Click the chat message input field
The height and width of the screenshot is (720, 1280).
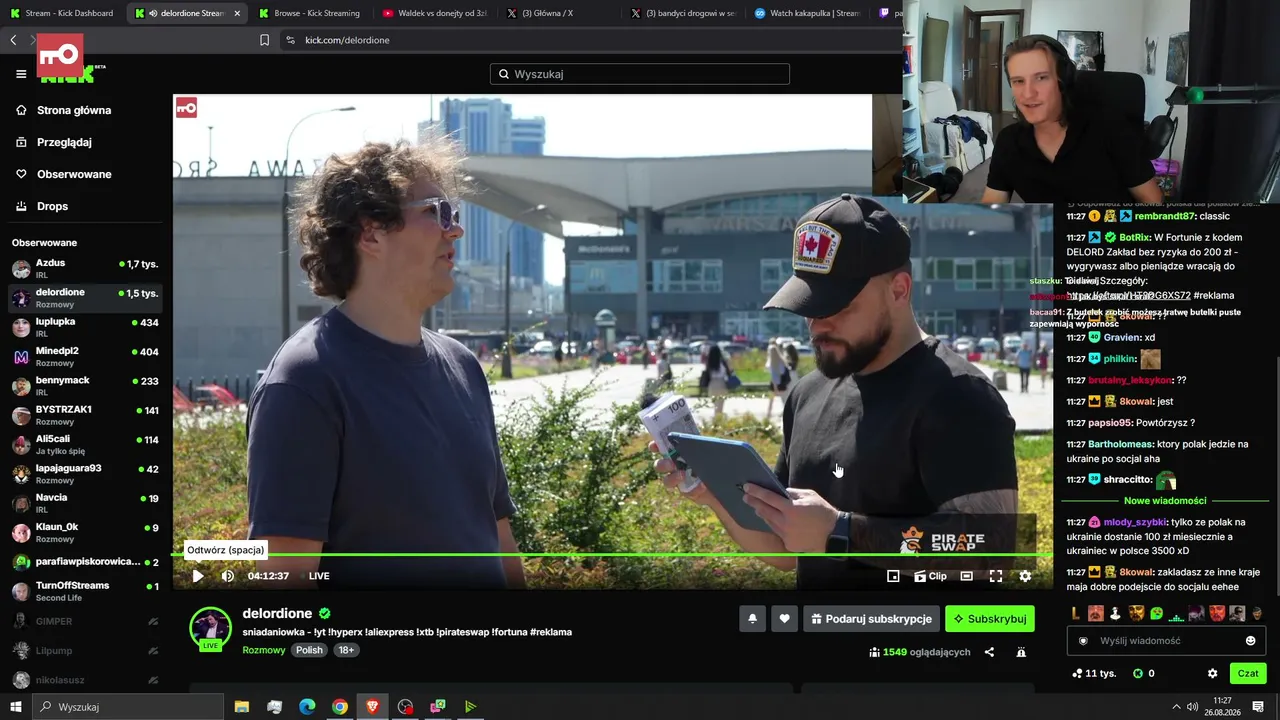coord(1166,641)
